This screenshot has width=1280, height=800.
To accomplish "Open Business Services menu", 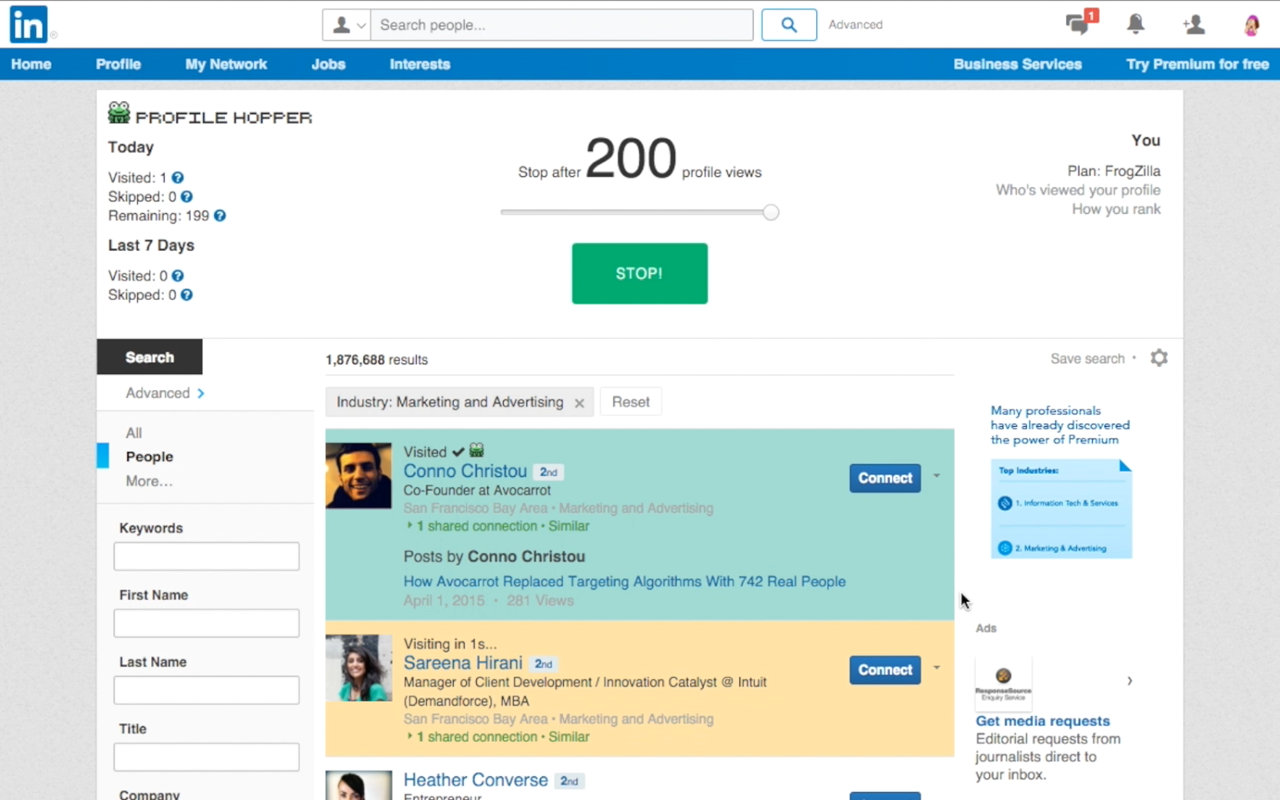I will click(1018, 64).
